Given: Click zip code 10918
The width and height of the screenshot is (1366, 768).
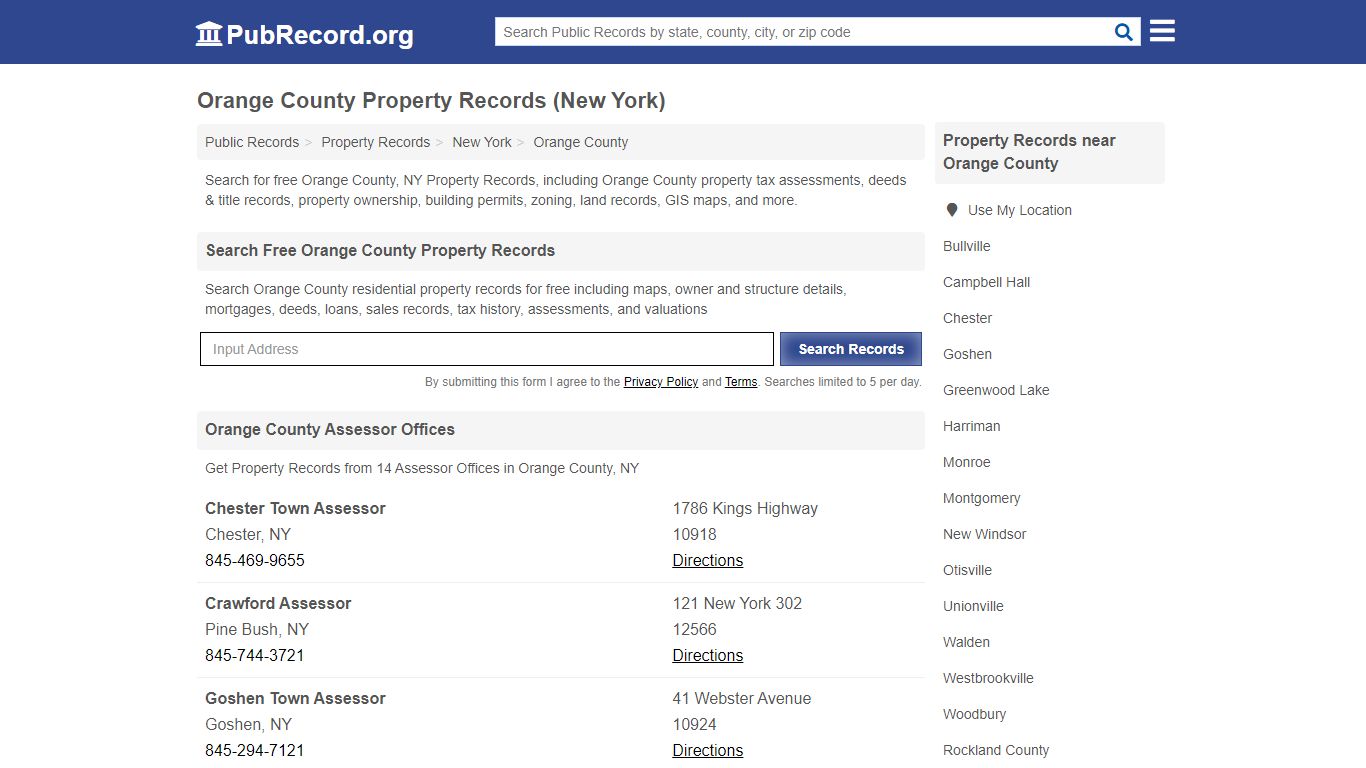Looking at the screenshot, I should coord(695,534).
